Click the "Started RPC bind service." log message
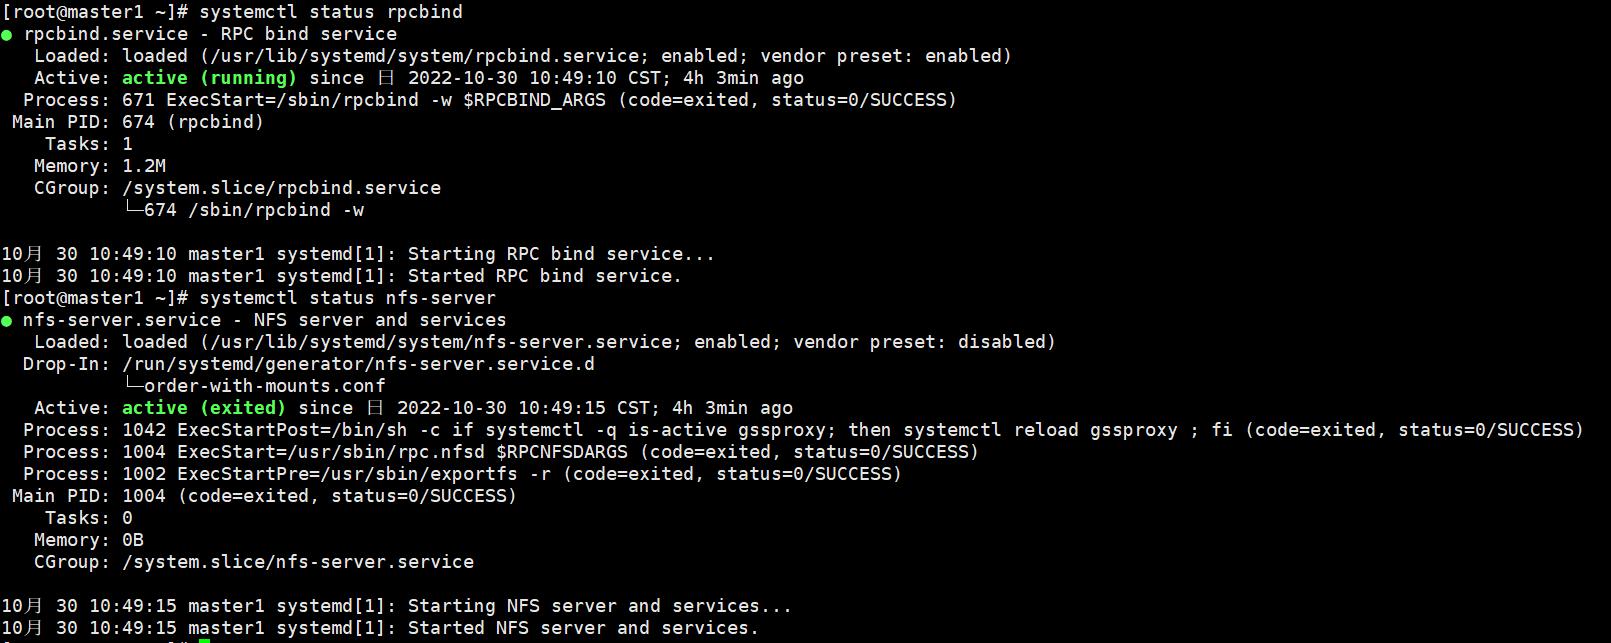 544,276
